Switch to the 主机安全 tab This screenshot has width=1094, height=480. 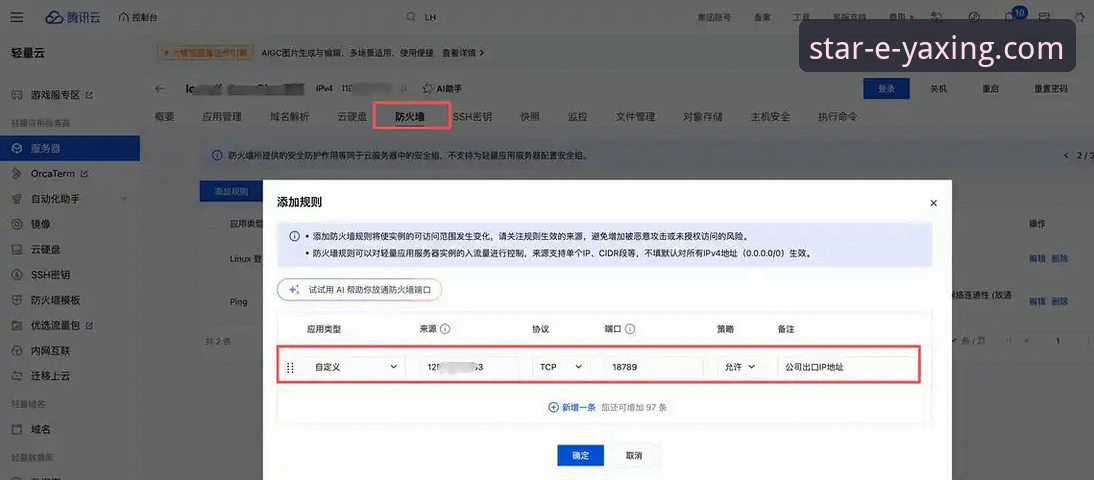point(770,117)
